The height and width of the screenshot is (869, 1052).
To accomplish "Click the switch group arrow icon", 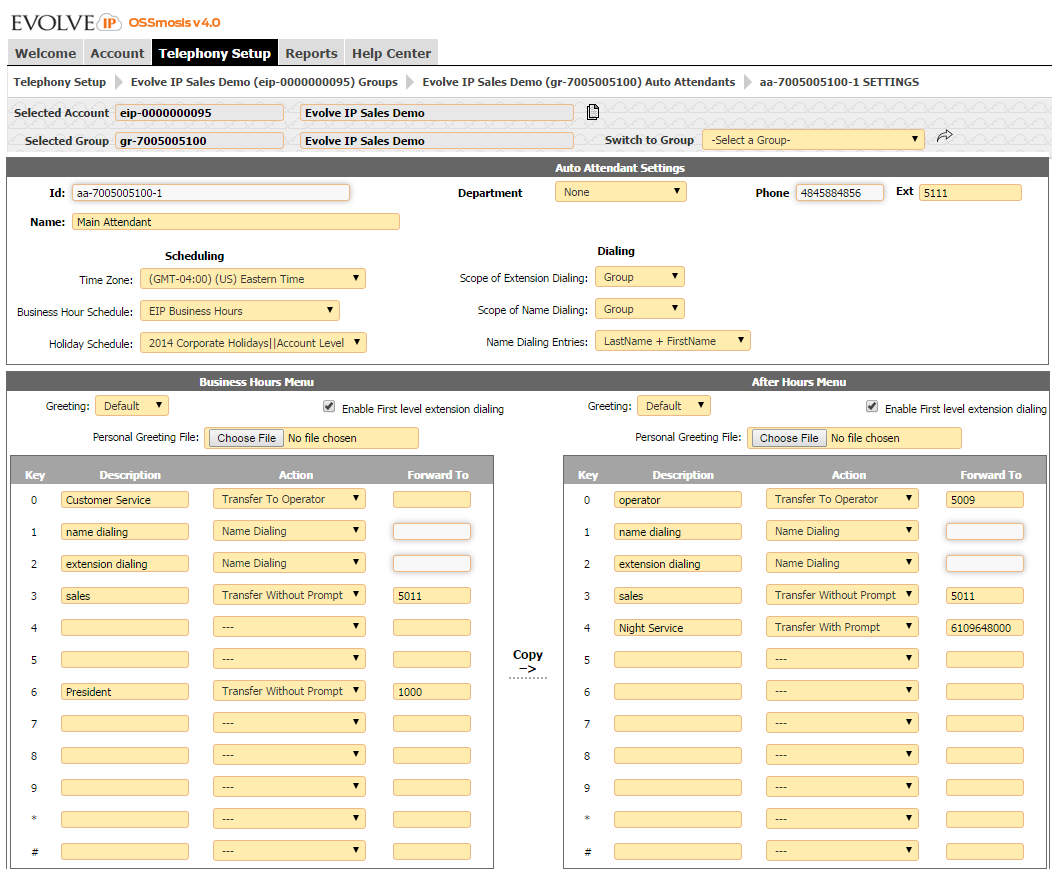I will coord(945,139).
